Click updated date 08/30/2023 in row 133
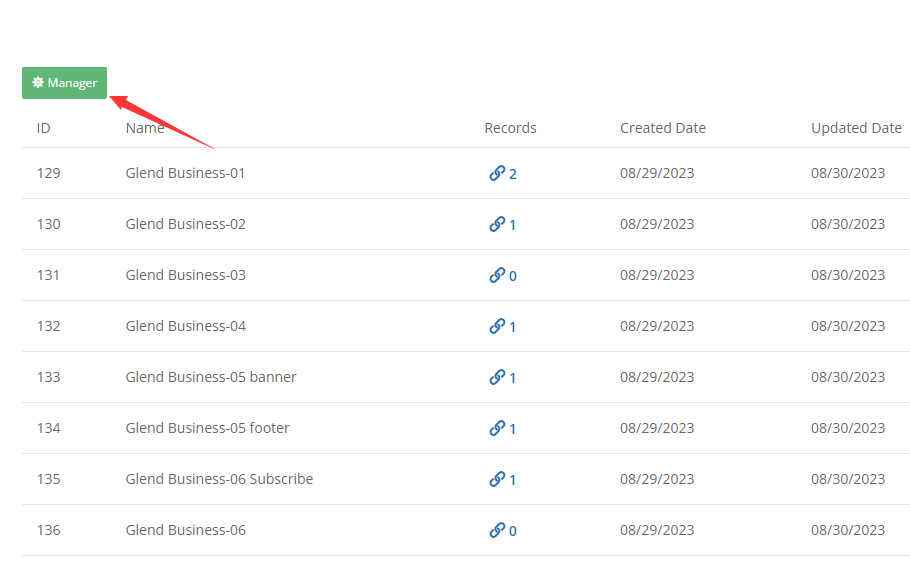Screen dimensions: 910x565 (x=848, y=377)
